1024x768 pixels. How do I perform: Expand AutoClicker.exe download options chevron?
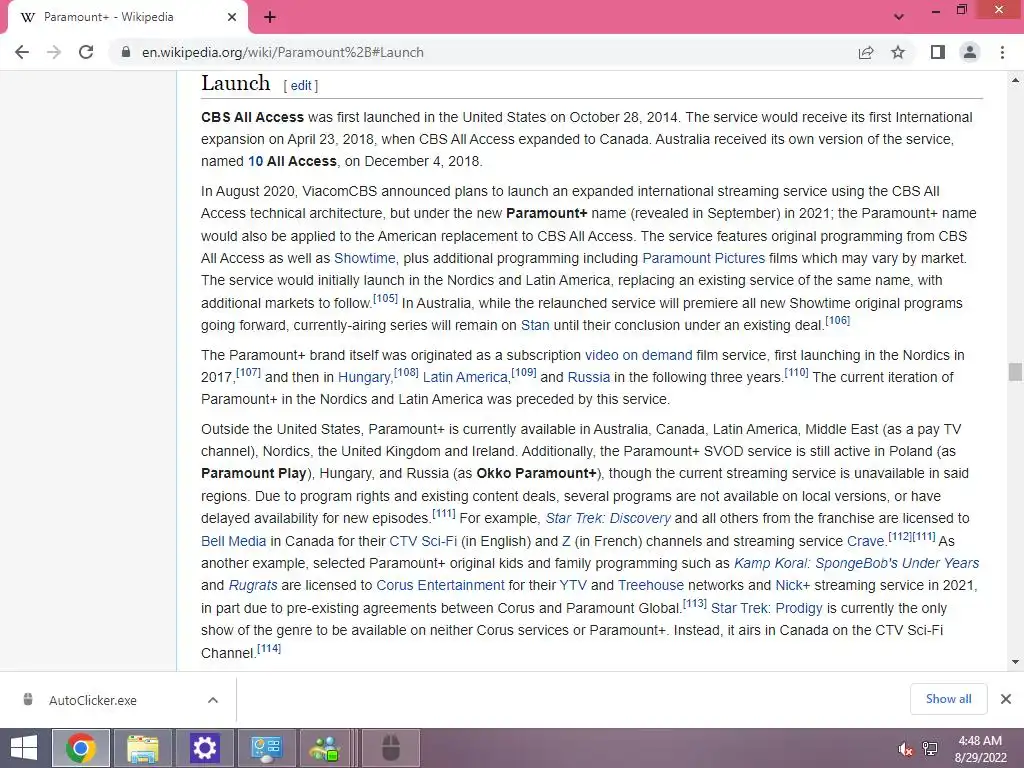coord(213,700)
